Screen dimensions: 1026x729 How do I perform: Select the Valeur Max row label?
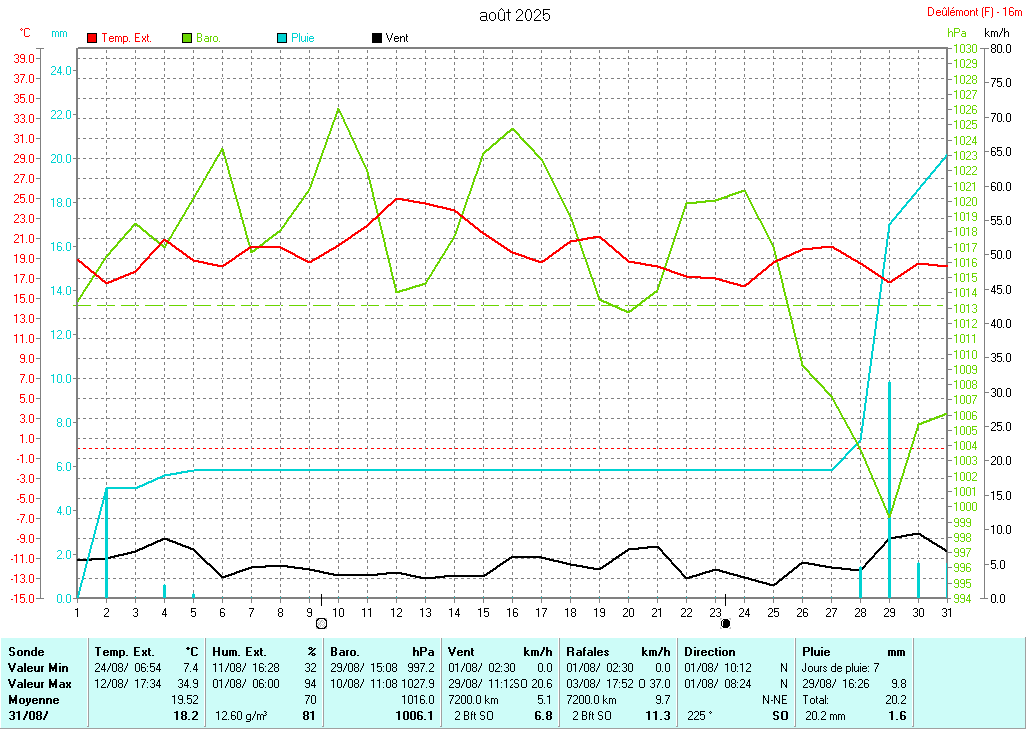pos(37,683)
